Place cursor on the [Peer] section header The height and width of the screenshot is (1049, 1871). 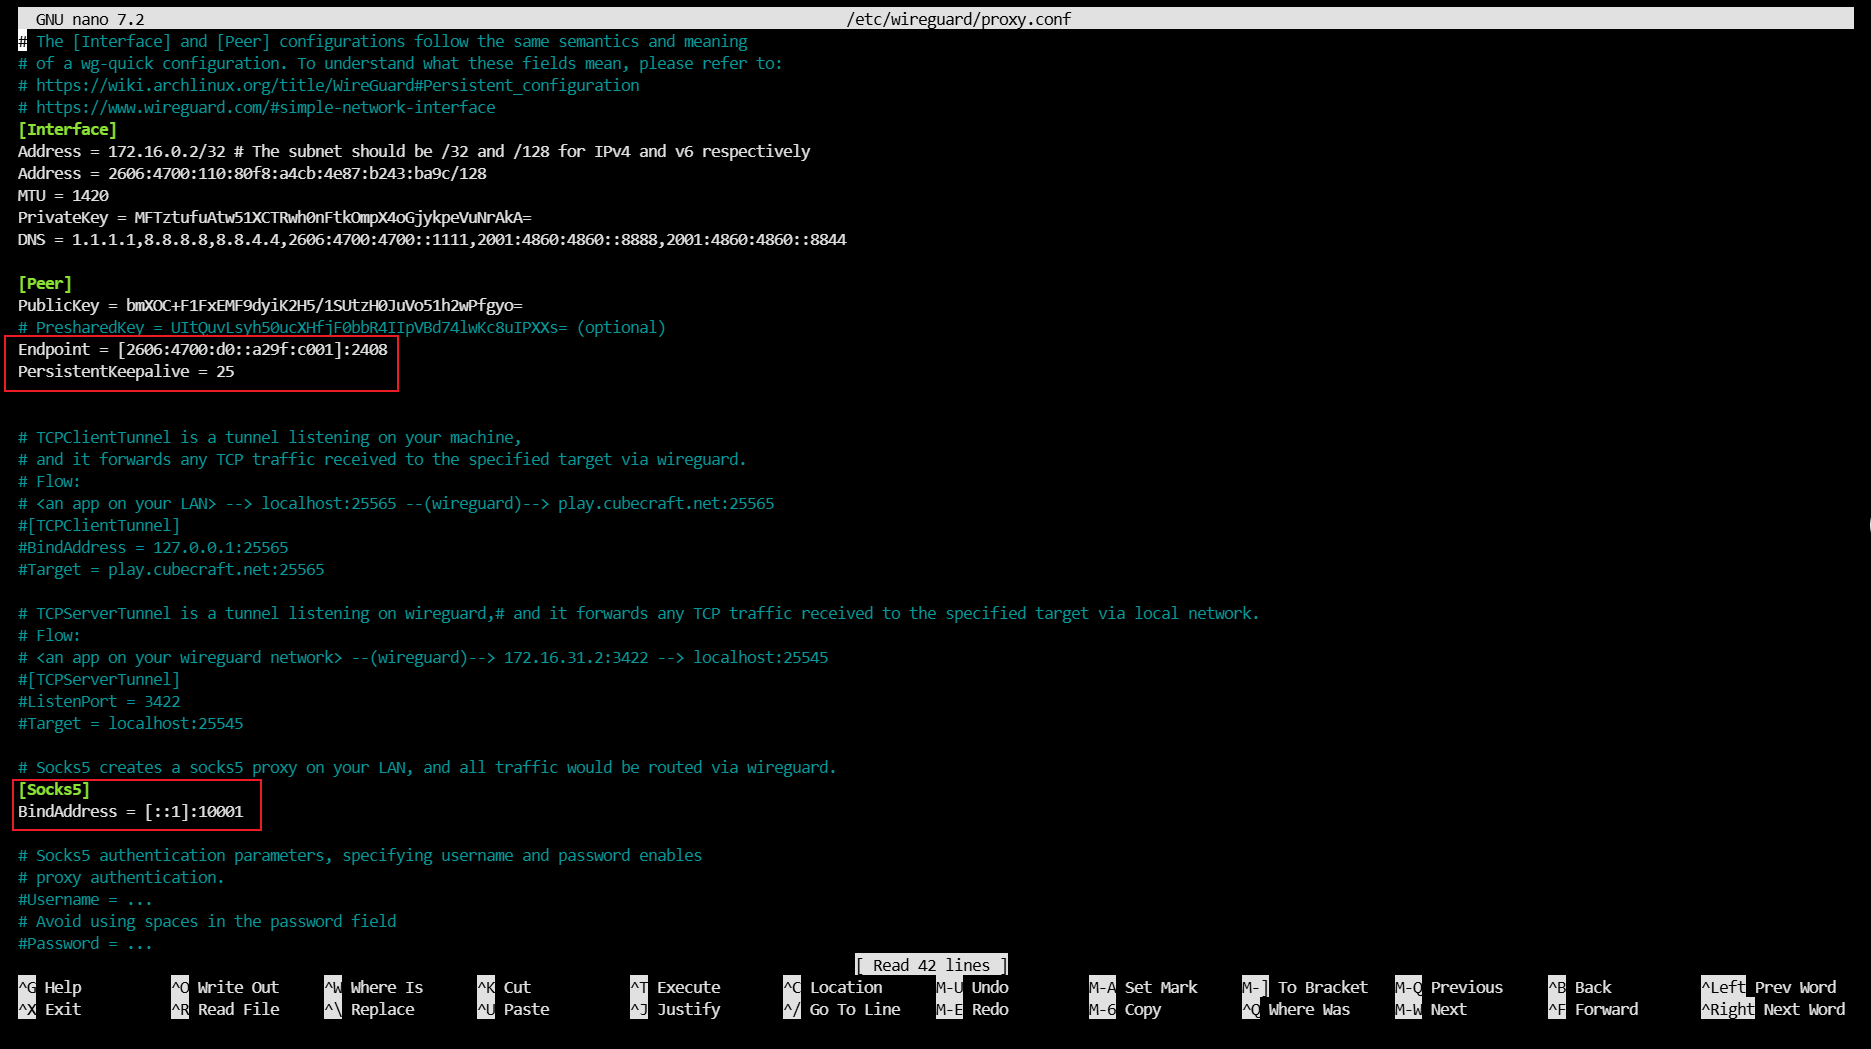coord(45,283)
